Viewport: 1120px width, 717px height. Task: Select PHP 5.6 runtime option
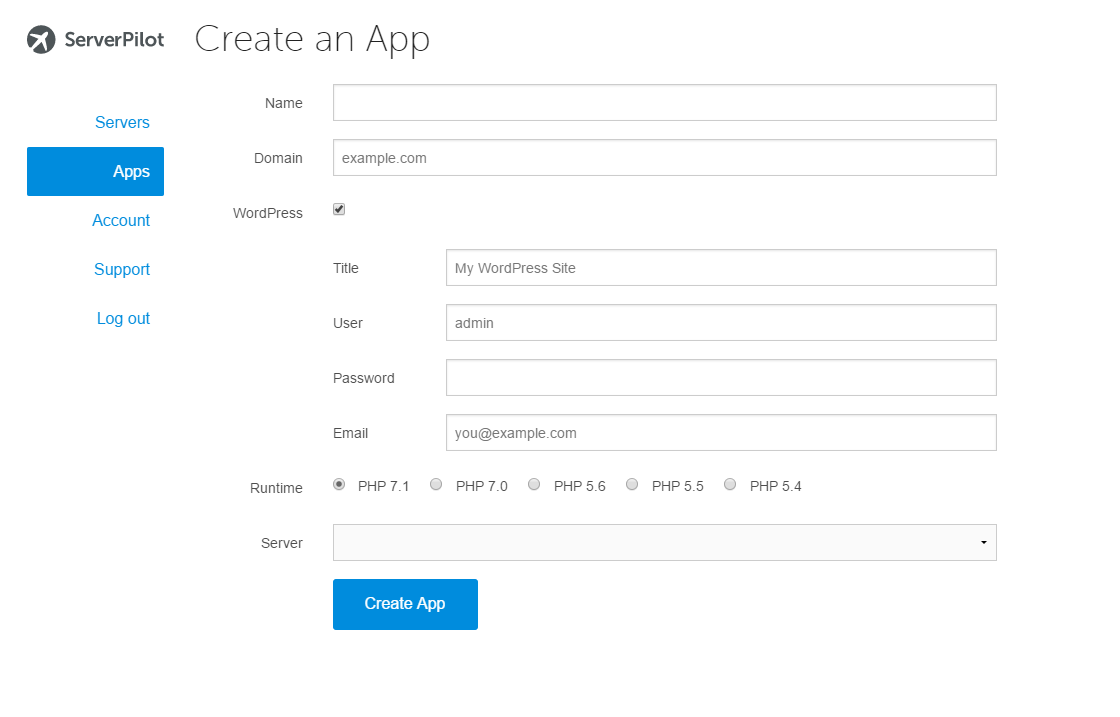coord(534,485)
